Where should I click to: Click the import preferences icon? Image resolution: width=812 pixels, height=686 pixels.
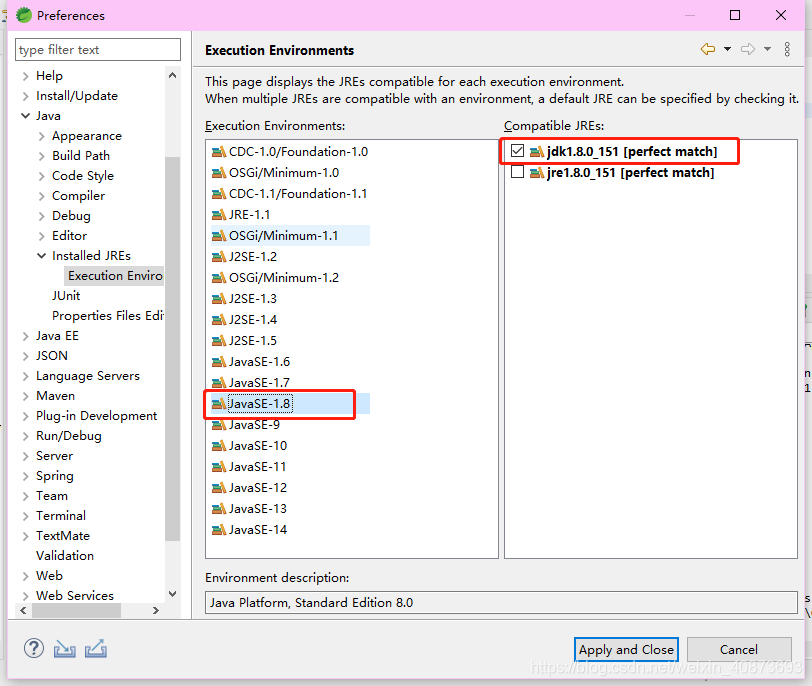coord(64,648)
